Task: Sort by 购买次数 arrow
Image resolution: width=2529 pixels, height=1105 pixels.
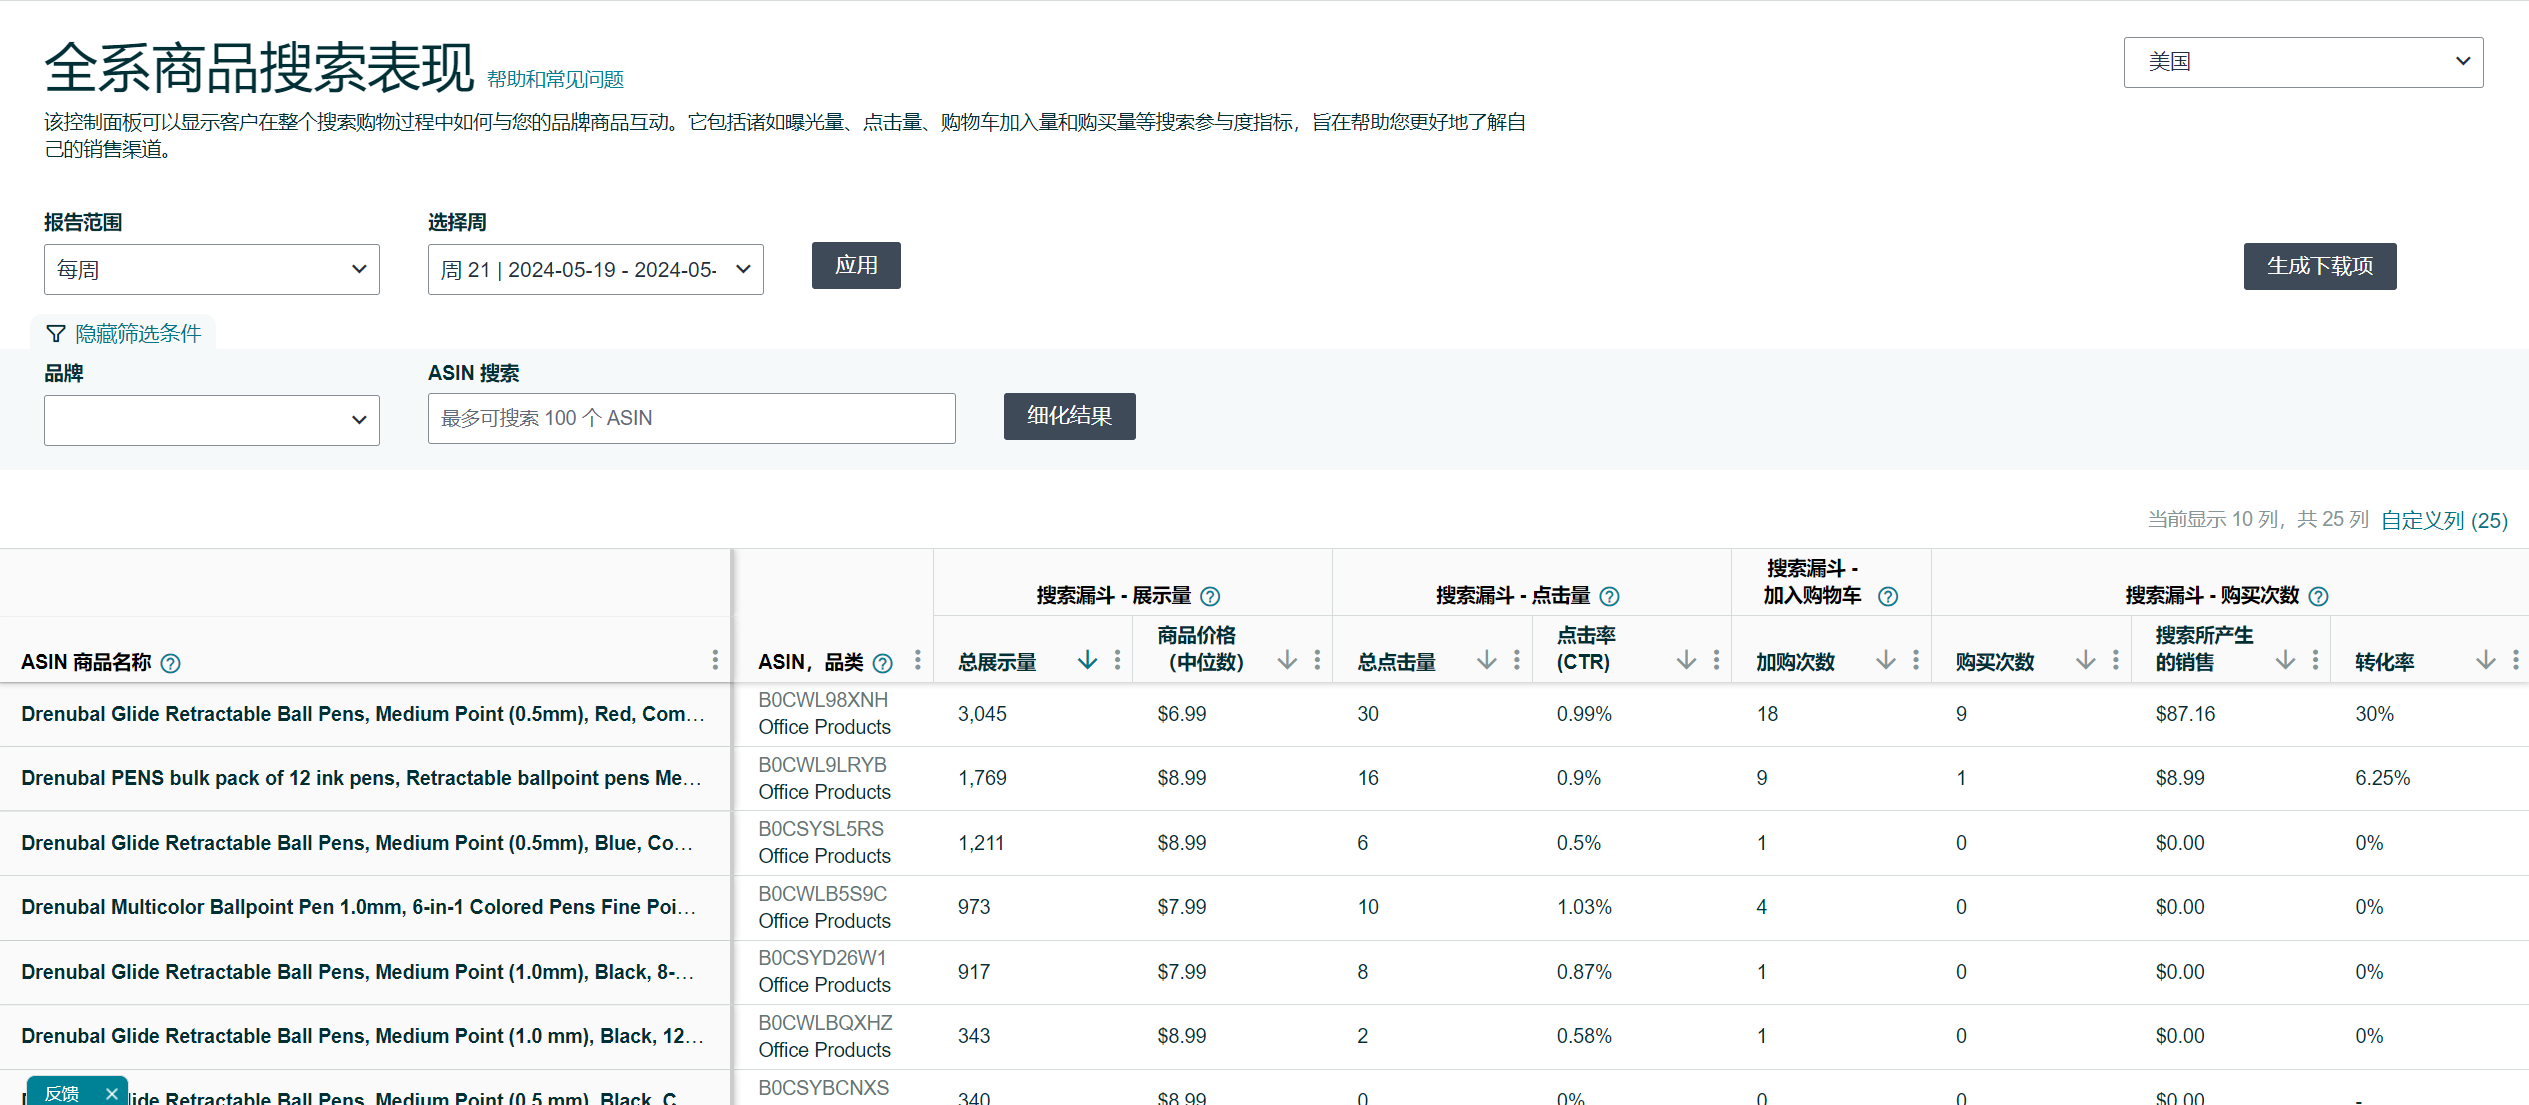Action: tap(2086, 660)
